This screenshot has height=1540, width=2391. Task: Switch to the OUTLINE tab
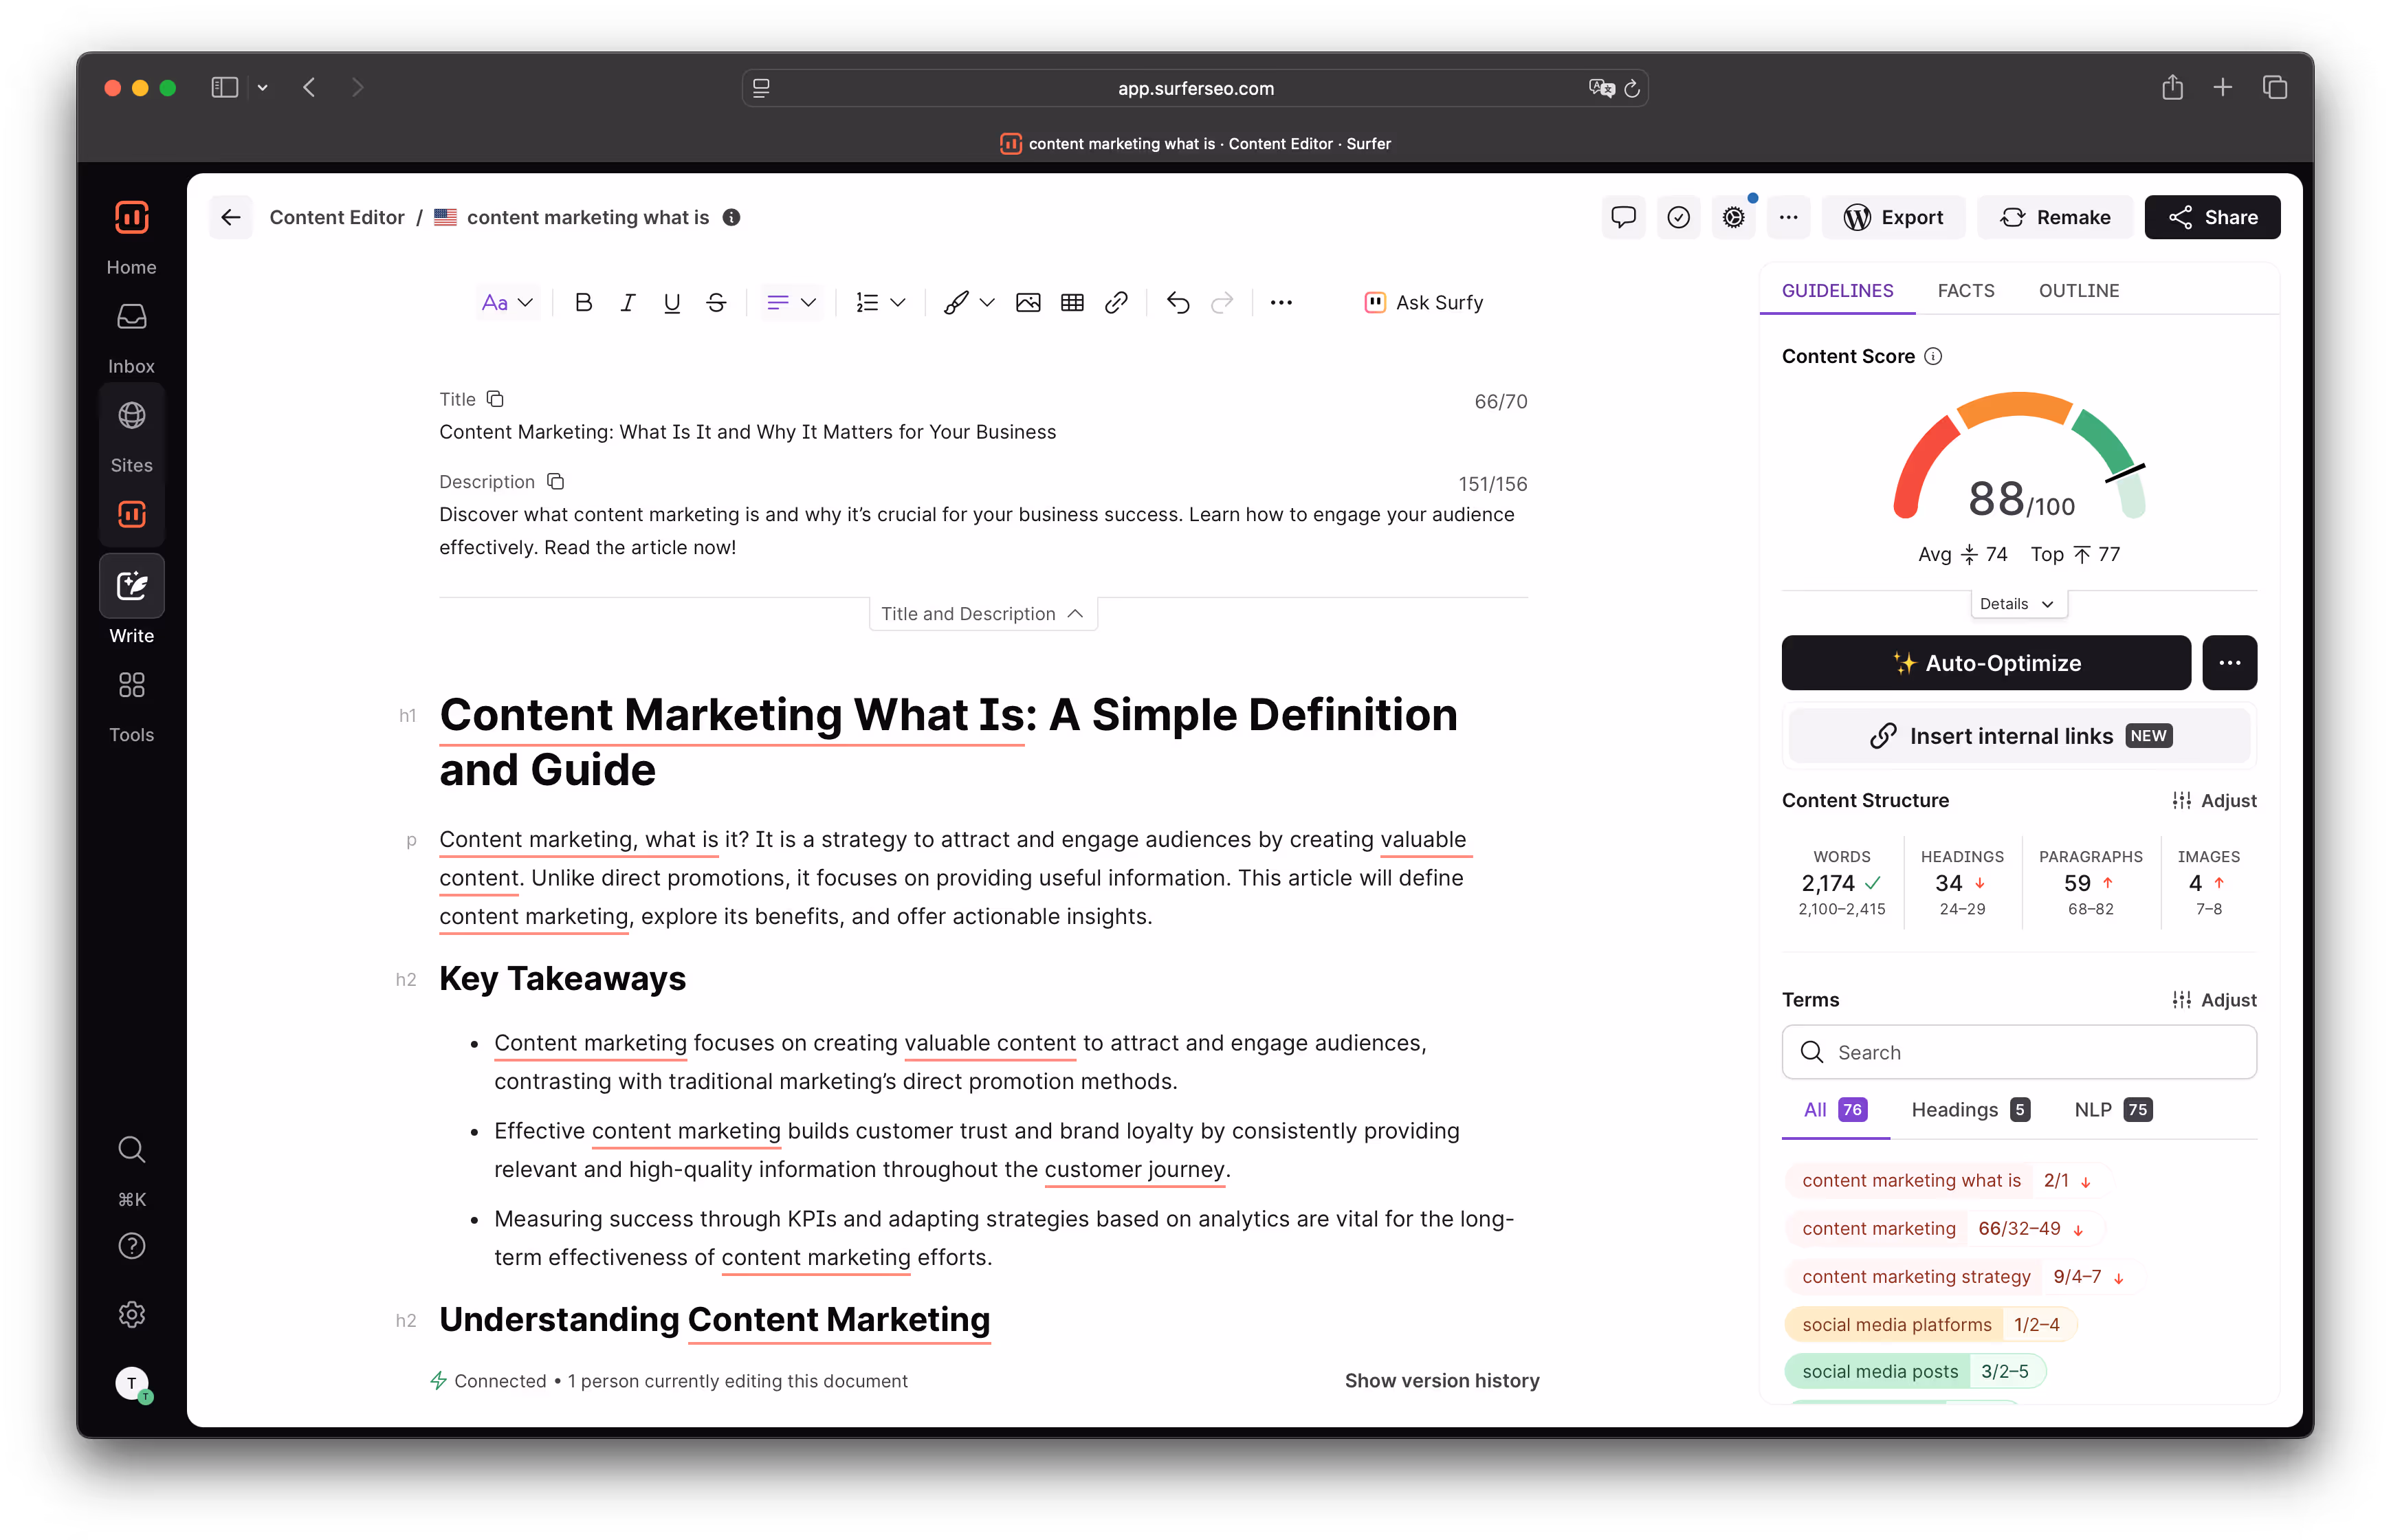2078,290
